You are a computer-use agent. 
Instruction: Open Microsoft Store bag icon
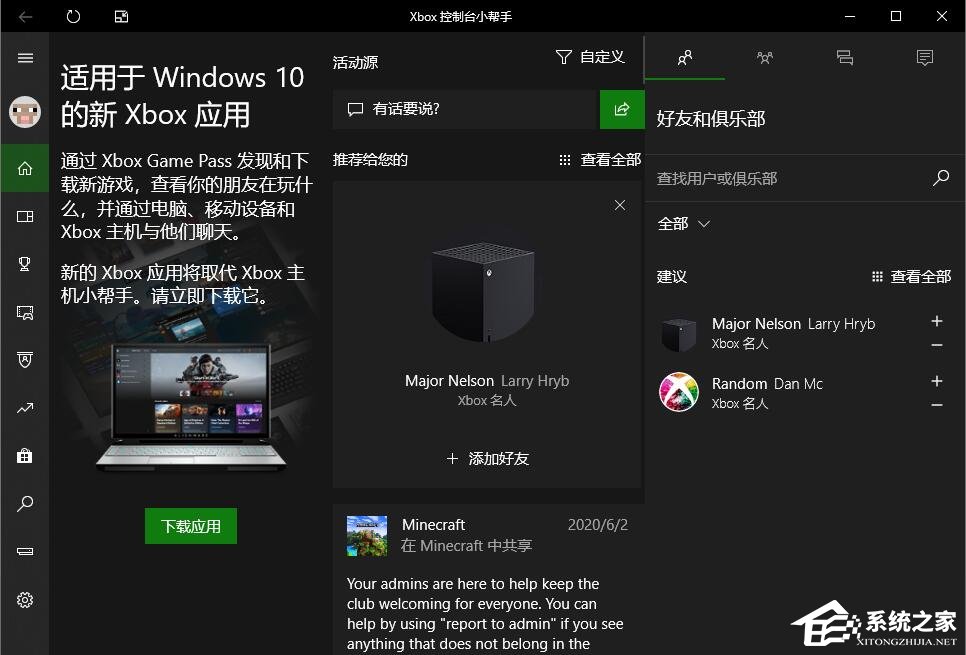click(x=25, y=456)
